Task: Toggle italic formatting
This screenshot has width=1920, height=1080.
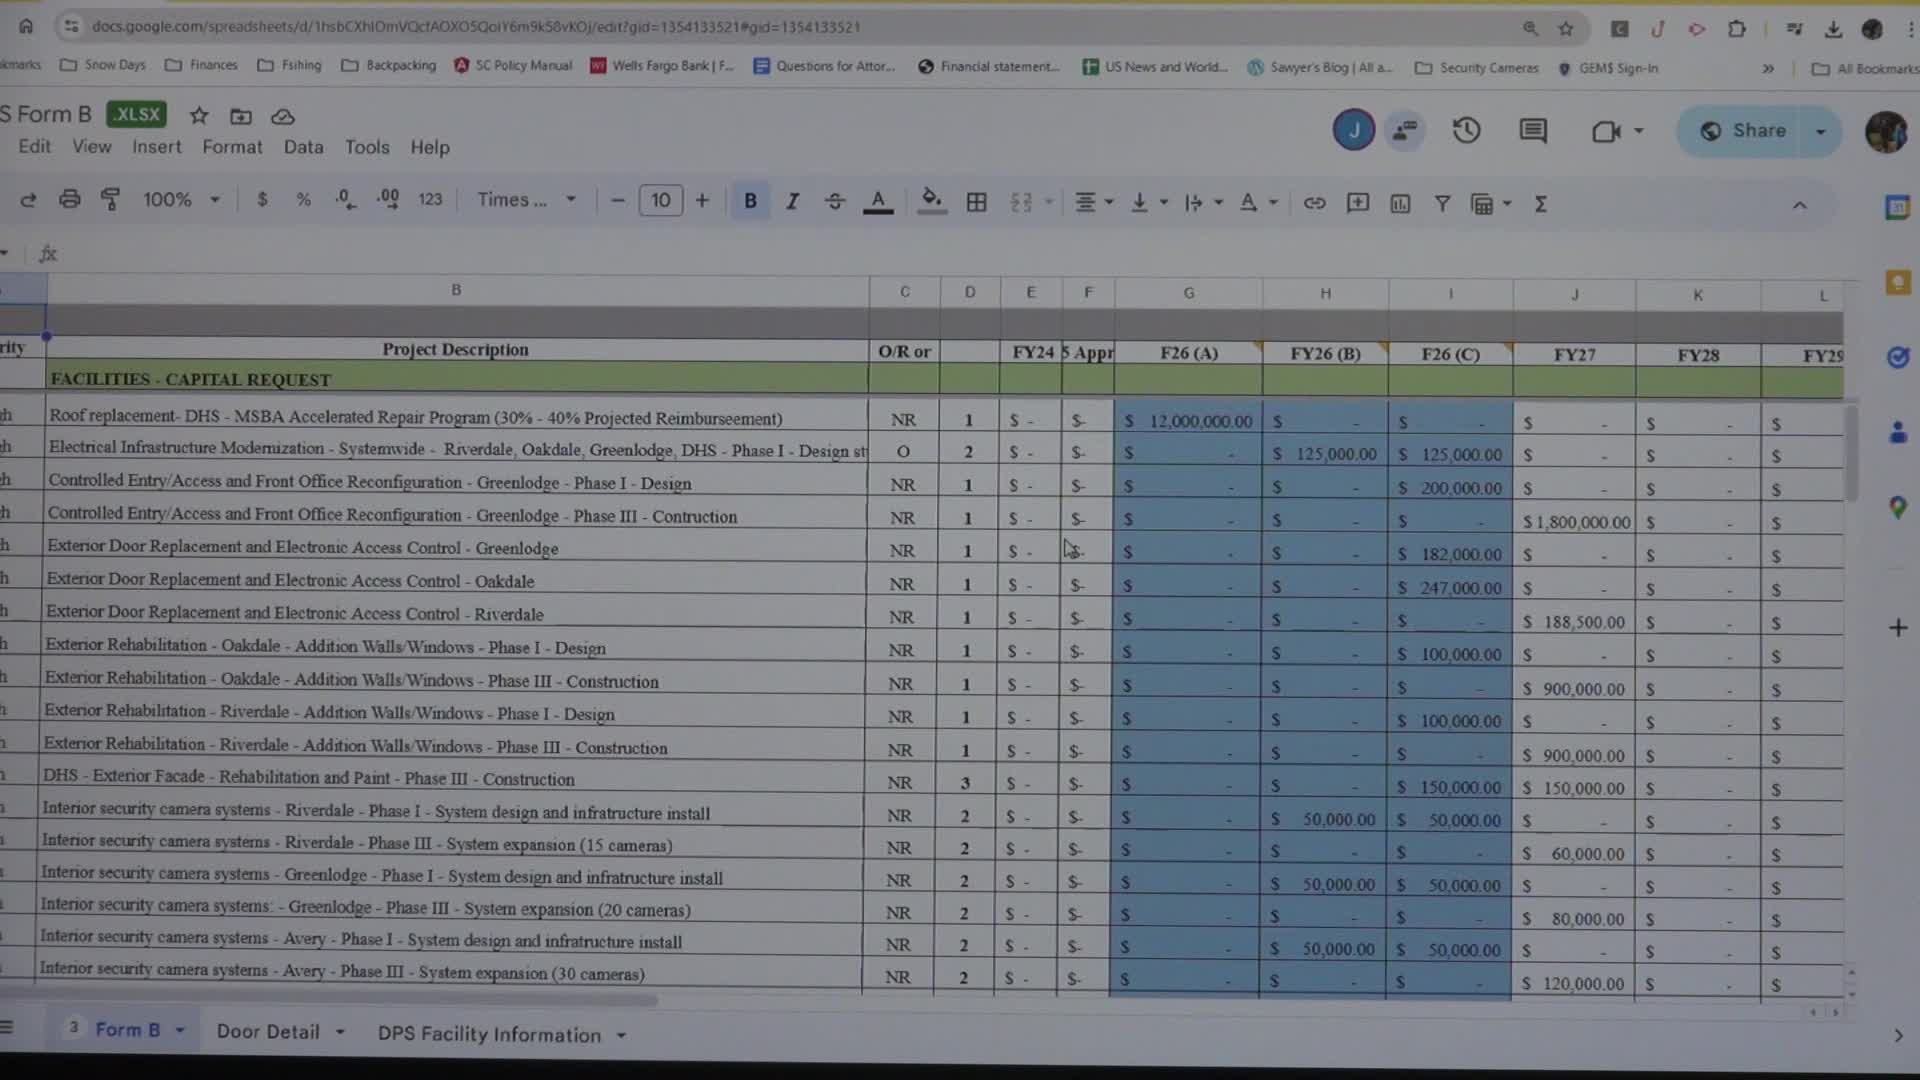Action: 792,201
